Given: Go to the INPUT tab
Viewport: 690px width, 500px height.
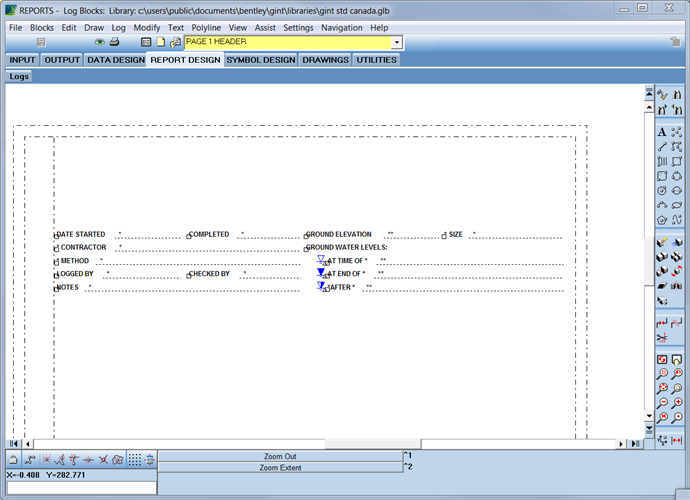Looking at the screenshot, I should point(22,60).
